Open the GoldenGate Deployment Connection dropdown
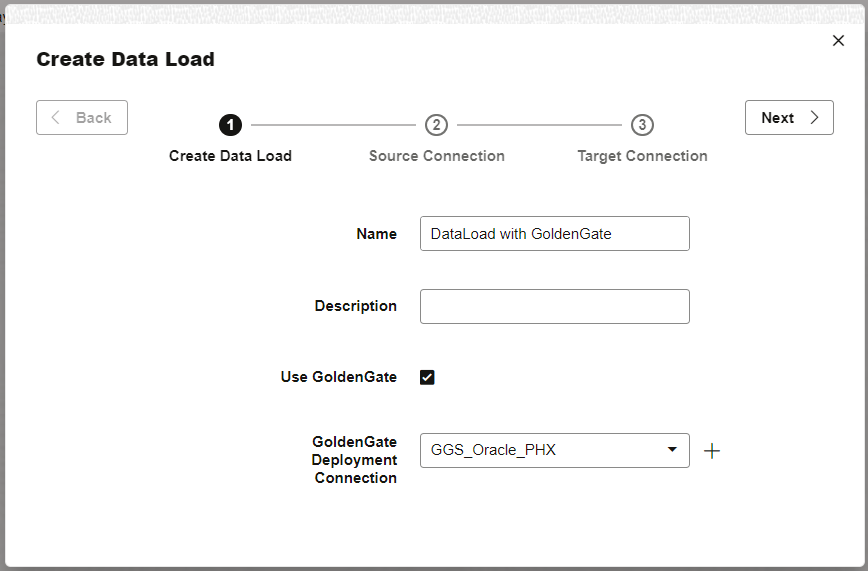868x571 pixels. pyautogui.click(x=555, y=450)
